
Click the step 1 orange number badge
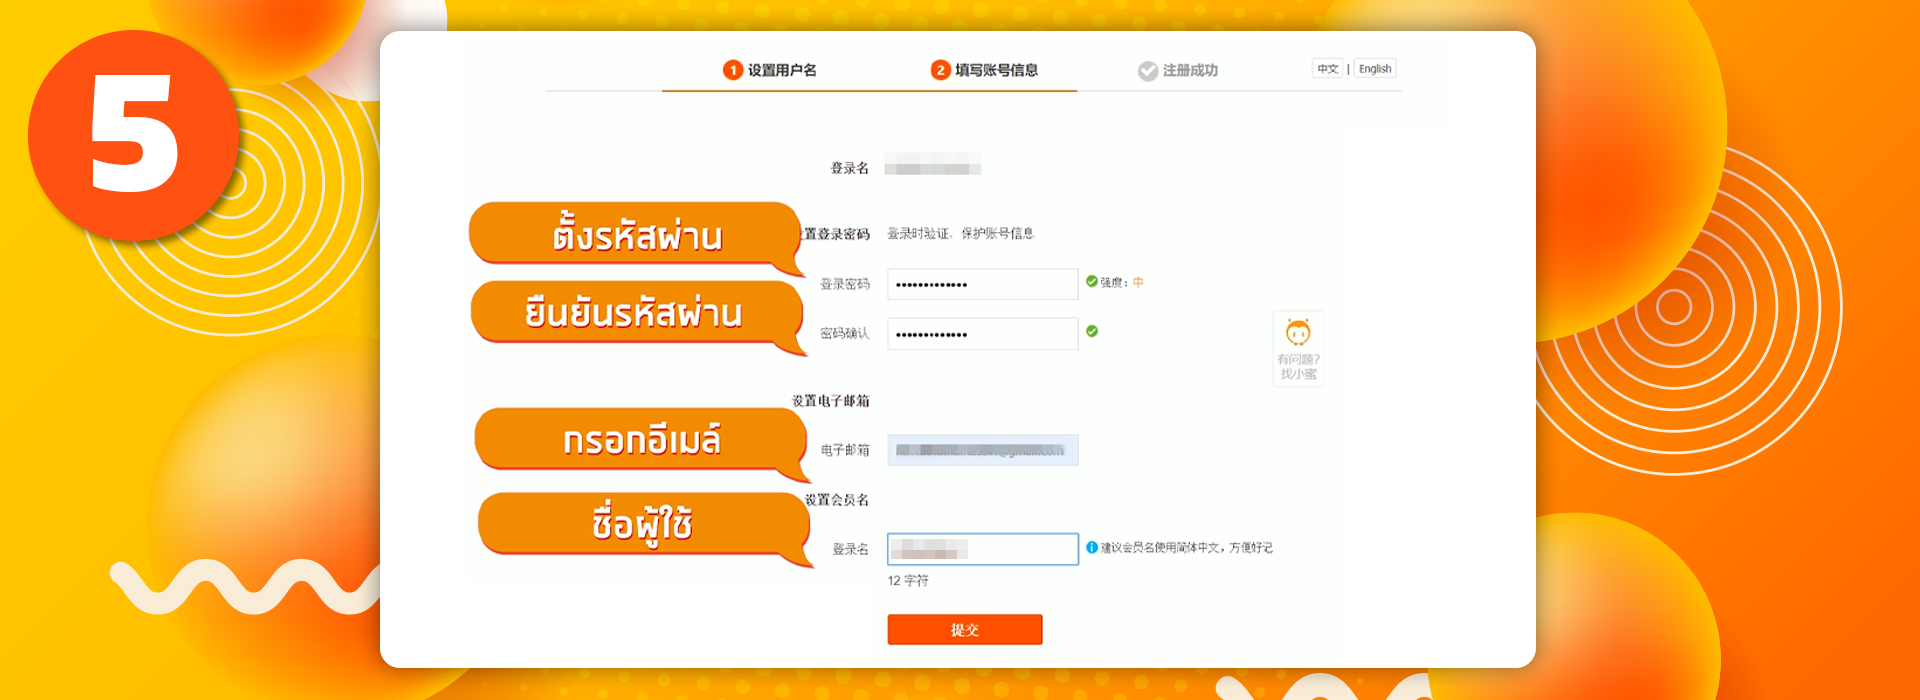click(733, 70)
